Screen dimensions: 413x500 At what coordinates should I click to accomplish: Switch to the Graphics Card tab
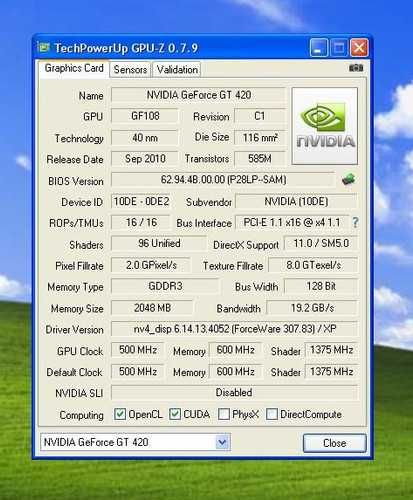[x=74, y=68]
